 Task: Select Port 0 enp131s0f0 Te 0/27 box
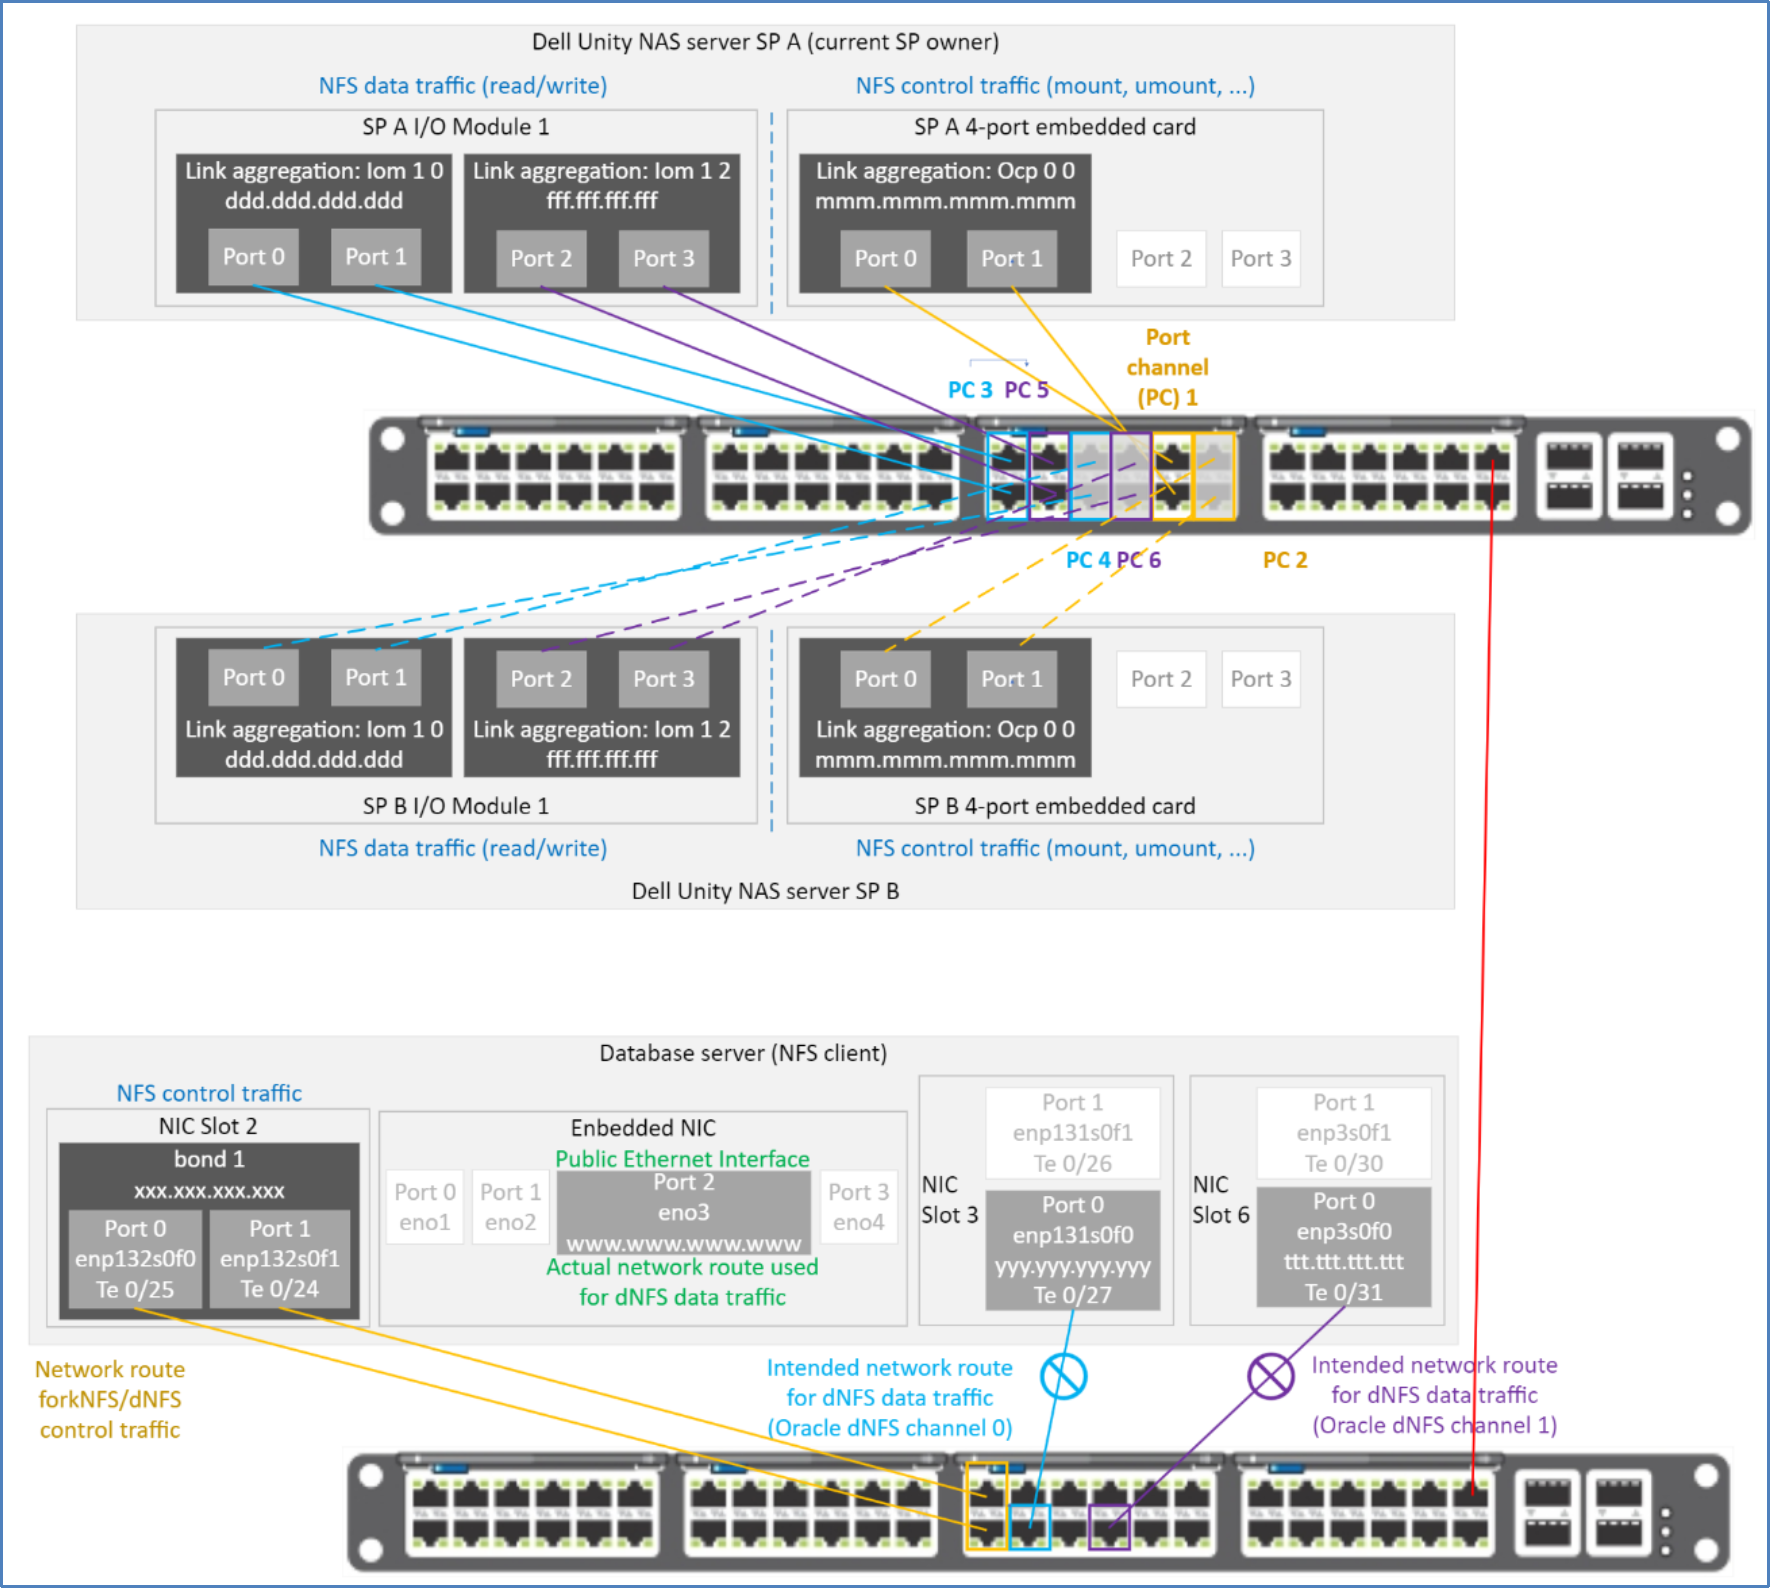point(1073,1250)
